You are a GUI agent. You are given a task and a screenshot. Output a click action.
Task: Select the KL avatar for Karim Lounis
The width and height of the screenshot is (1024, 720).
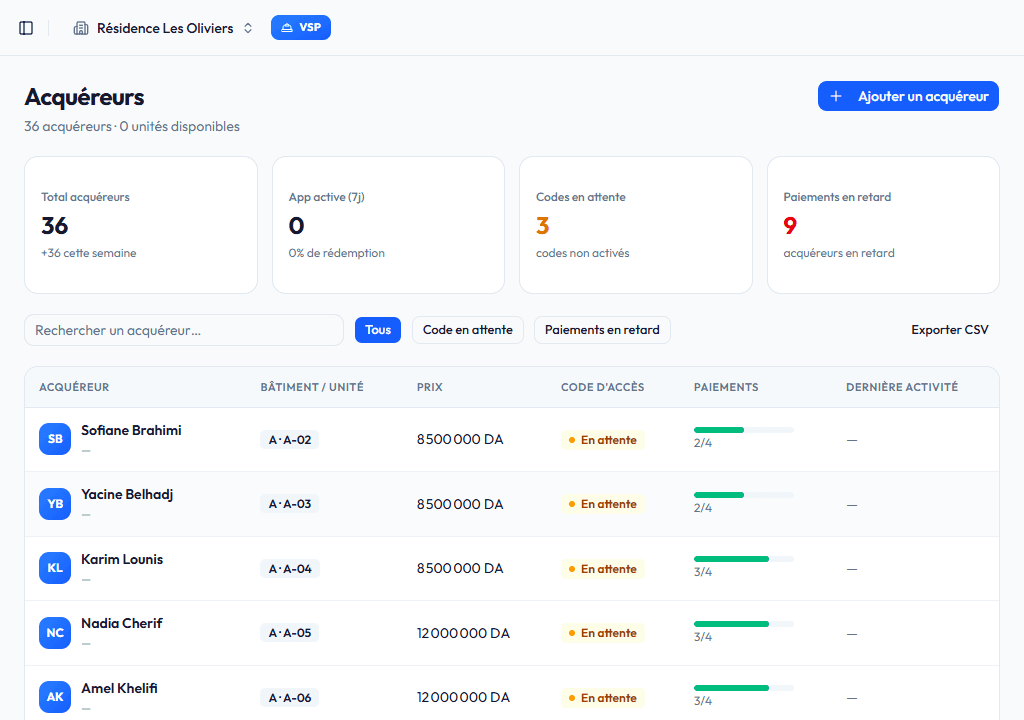(55, 568)
